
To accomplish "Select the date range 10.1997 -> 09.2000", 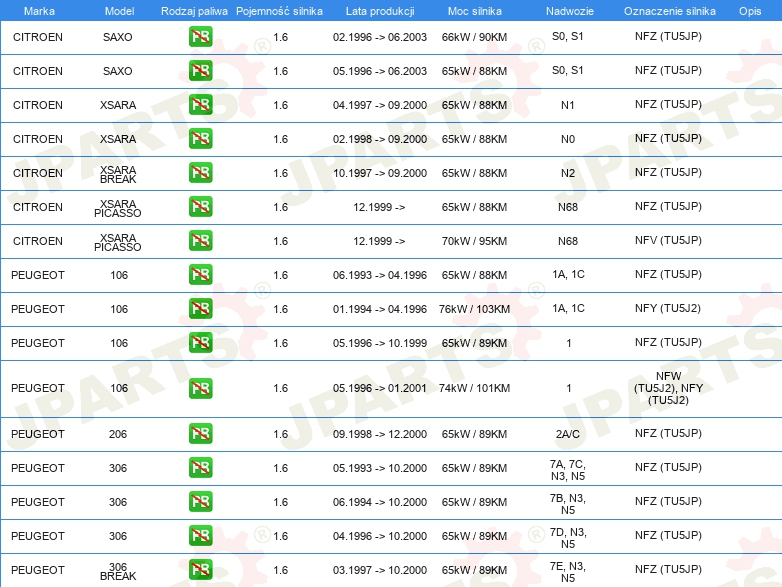I will click(x=380, y=173).
